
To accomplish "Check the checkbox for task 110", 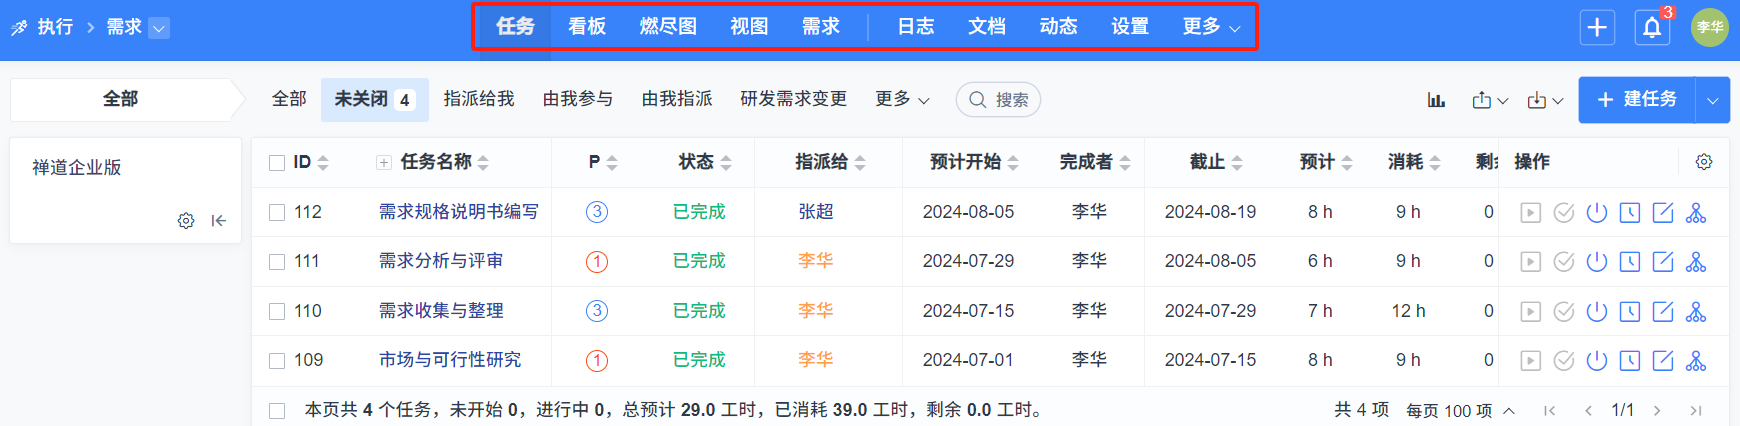I will point(277,311).
